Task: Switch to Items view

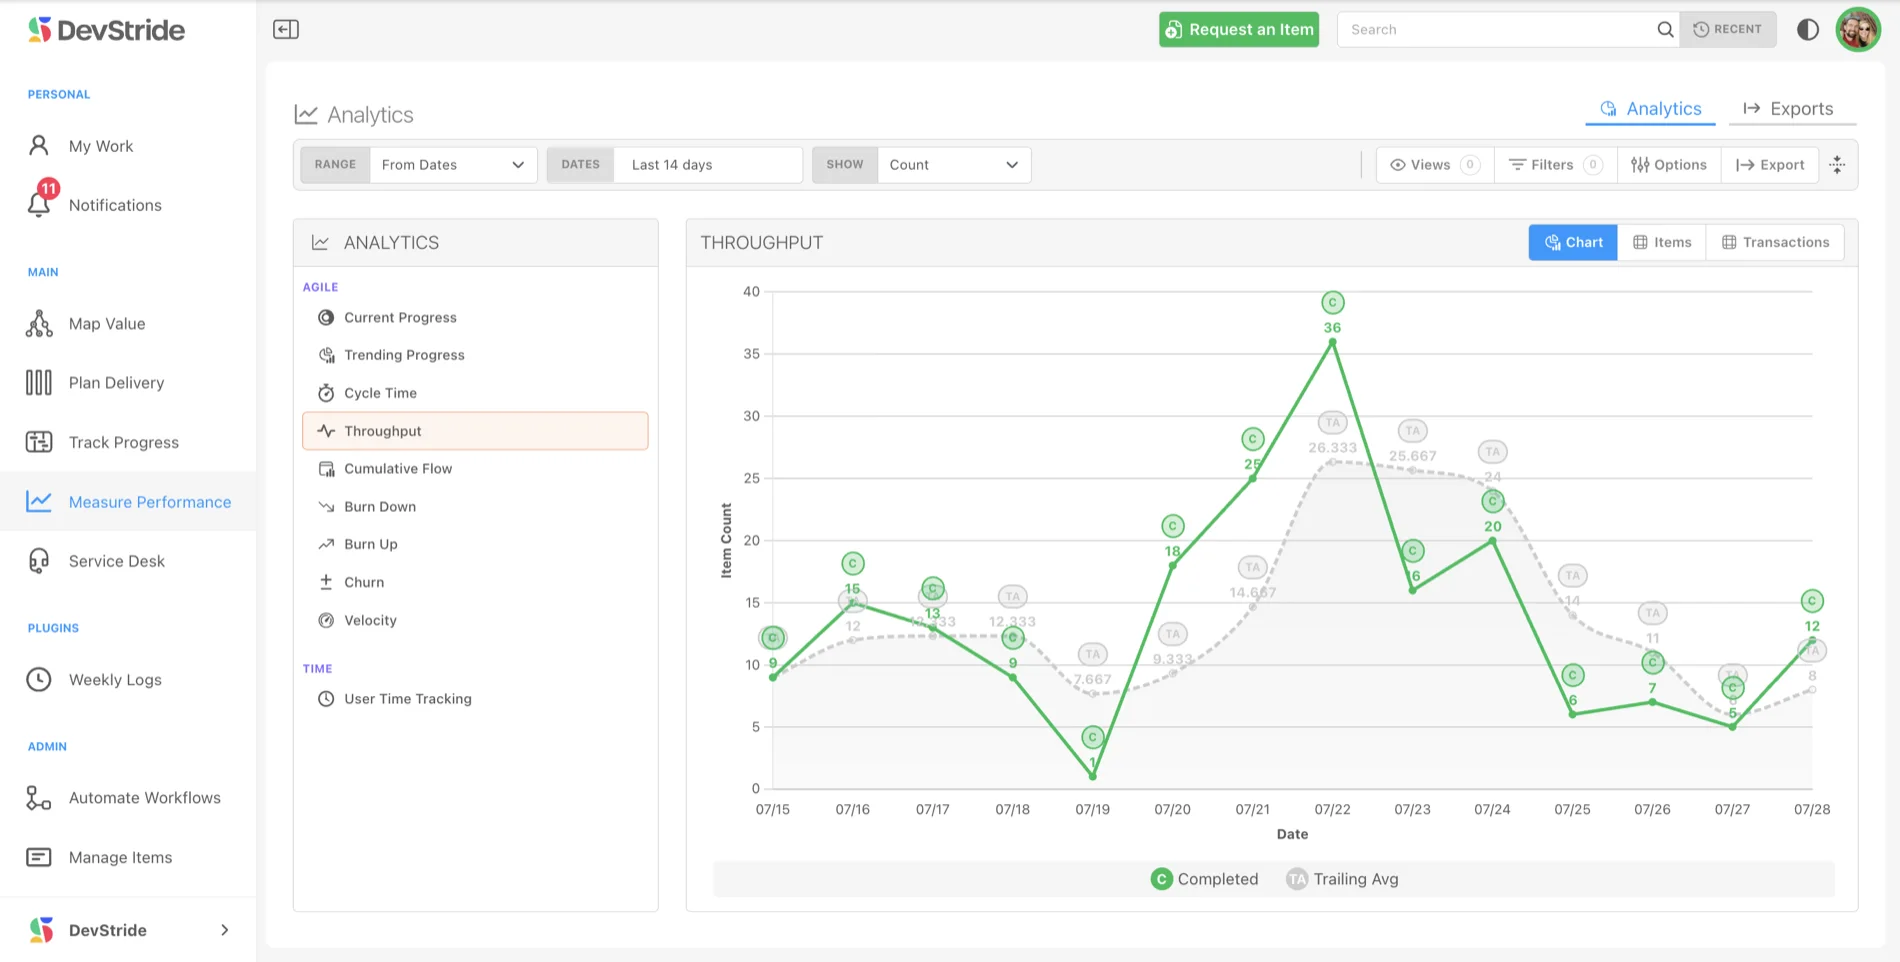Action: click(1662, 242)
